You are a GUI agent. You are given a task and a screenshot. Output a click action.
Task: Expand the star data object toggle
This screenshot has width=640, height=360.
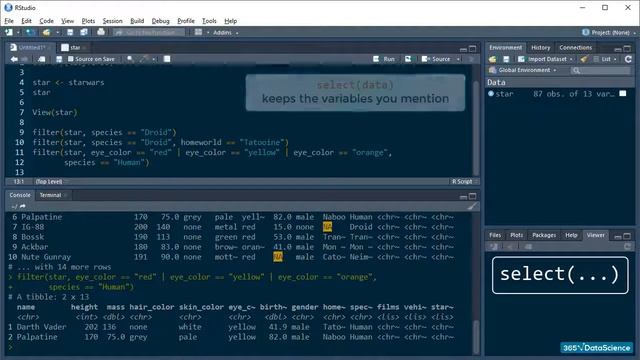tap(491, 94)
